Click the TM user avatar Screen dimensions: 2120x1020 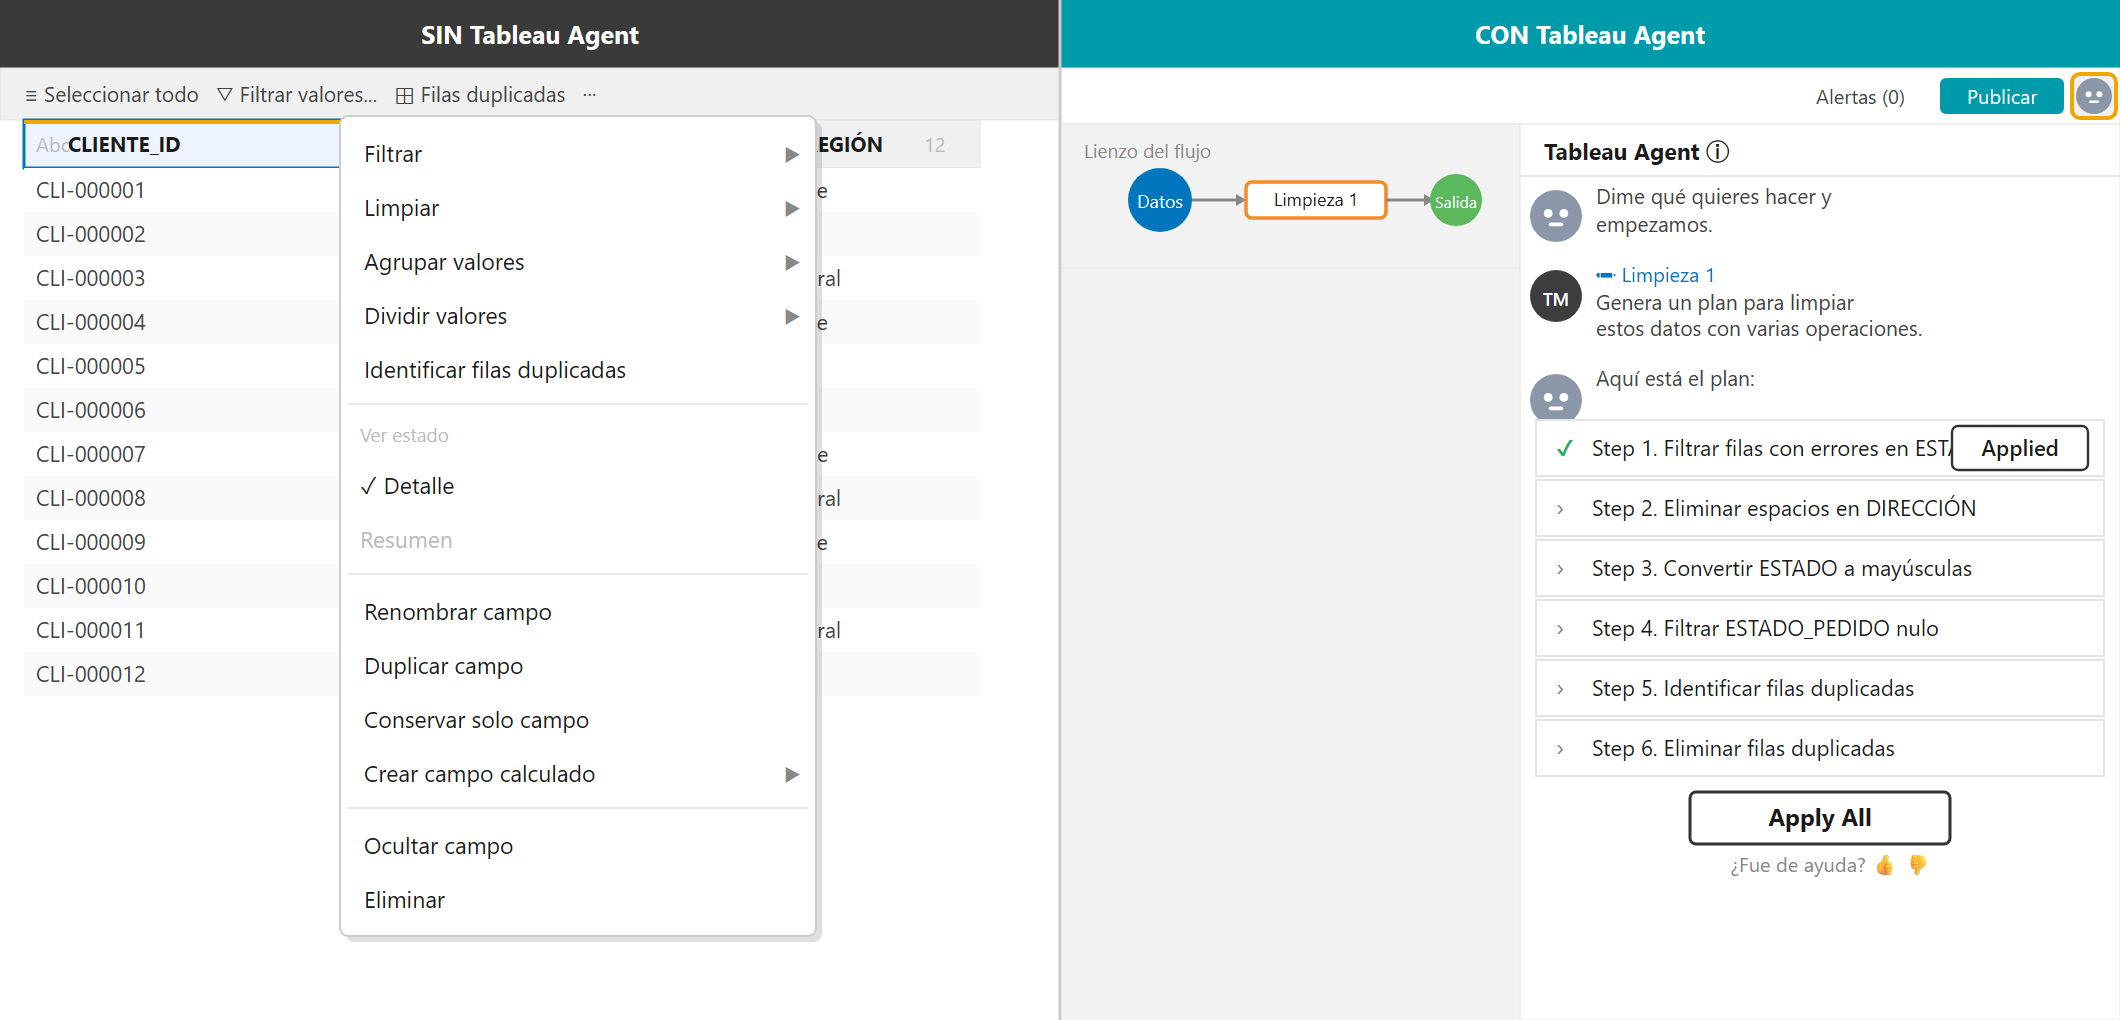1556,297
